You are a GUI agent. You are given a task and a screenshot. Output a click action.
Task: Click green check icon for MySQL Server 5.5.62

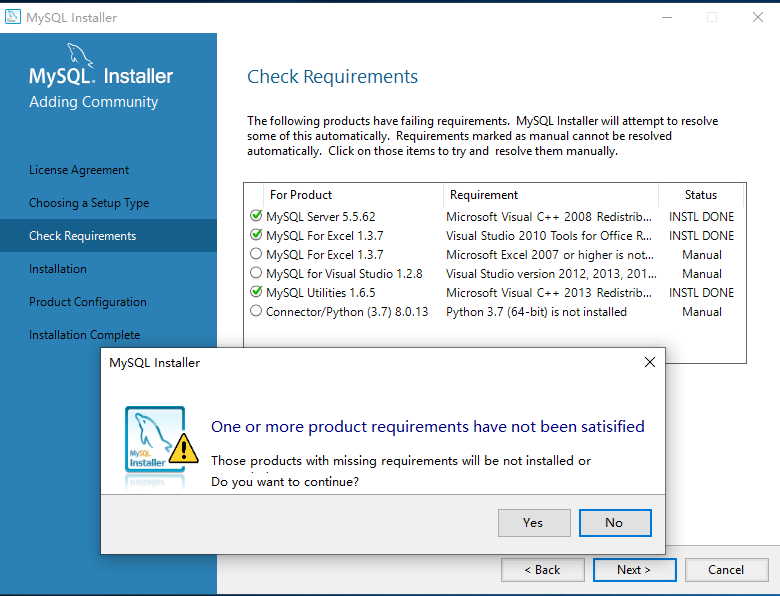point(256,216)
